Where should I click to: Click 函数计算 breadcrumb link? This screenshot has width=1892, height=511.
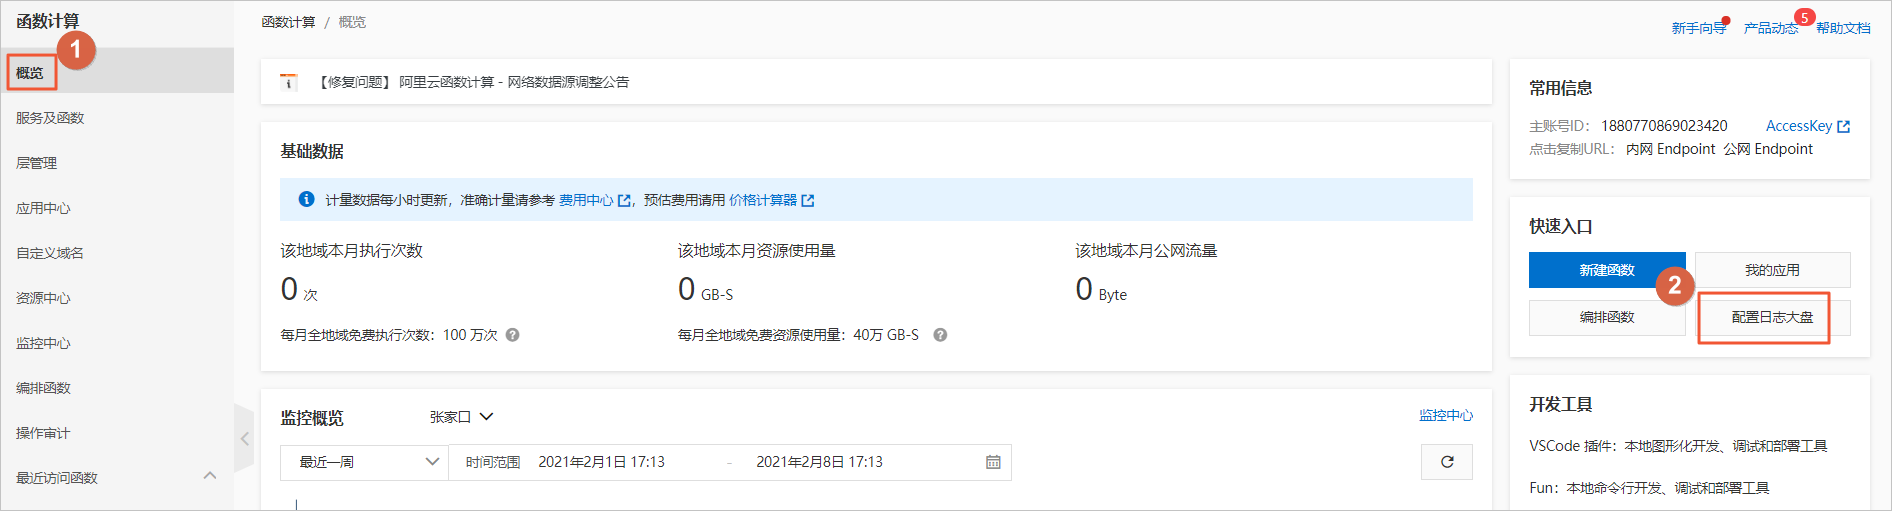pyautogui.click(x=288, y=22)
